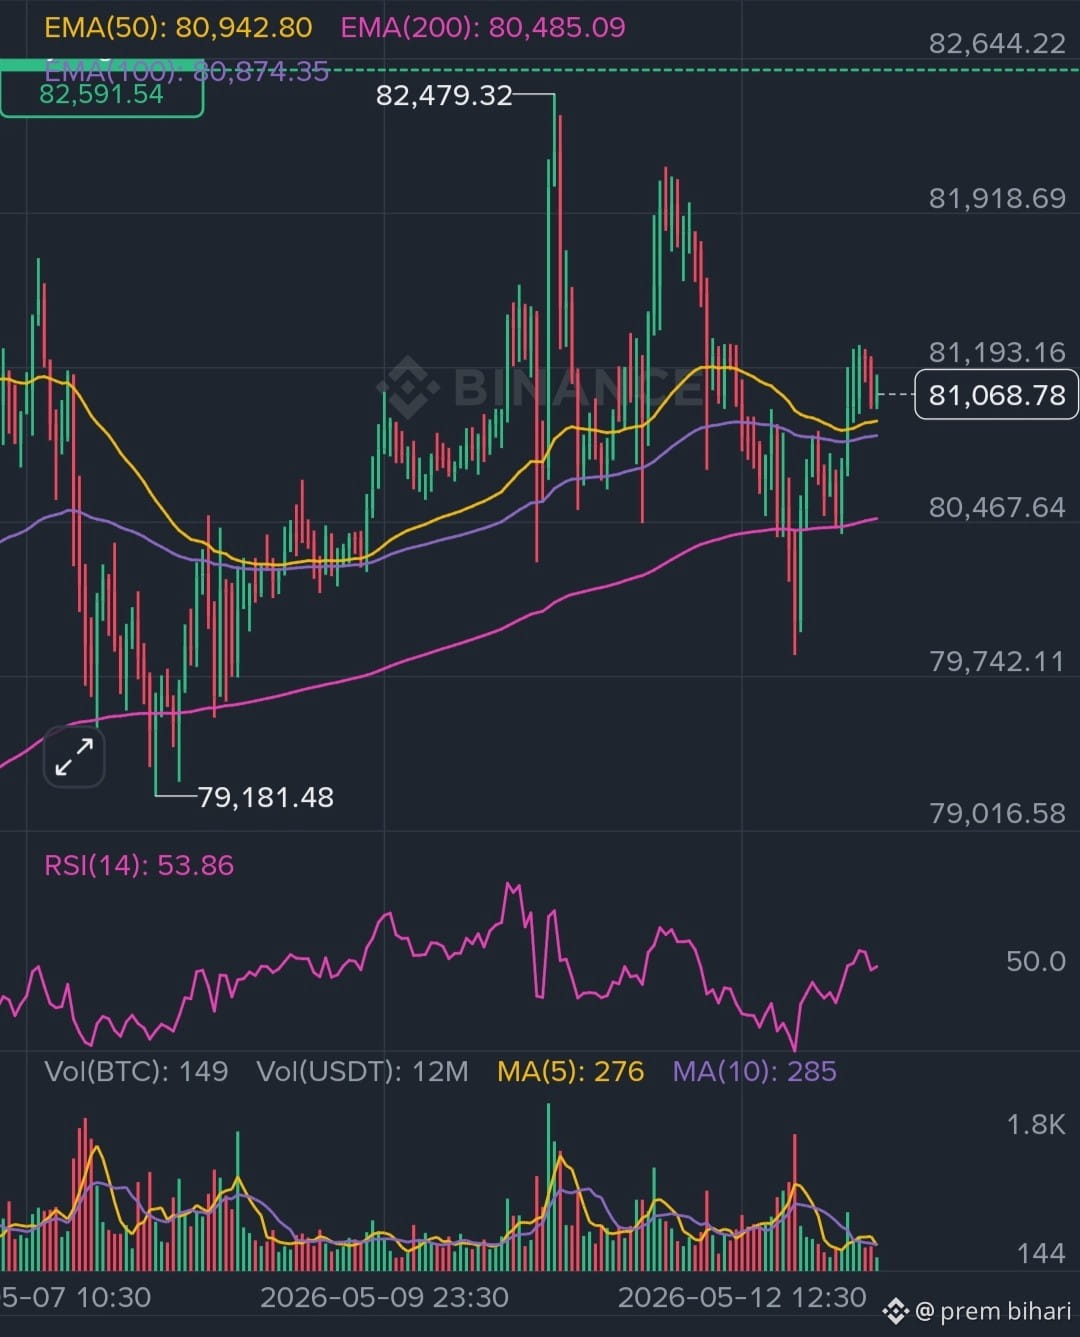Viewport: 1080px width, 1337px height.
Task: Click the 2026-05-12 12:30 time label
Action: 742,1298
